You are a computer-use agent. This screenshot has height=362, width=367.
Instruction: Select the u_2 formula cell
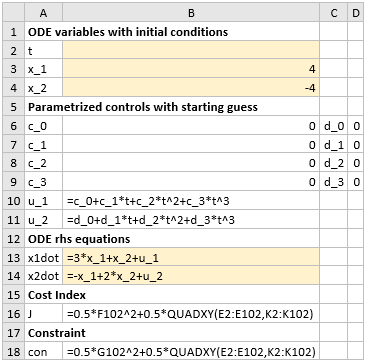click(191, 220)
